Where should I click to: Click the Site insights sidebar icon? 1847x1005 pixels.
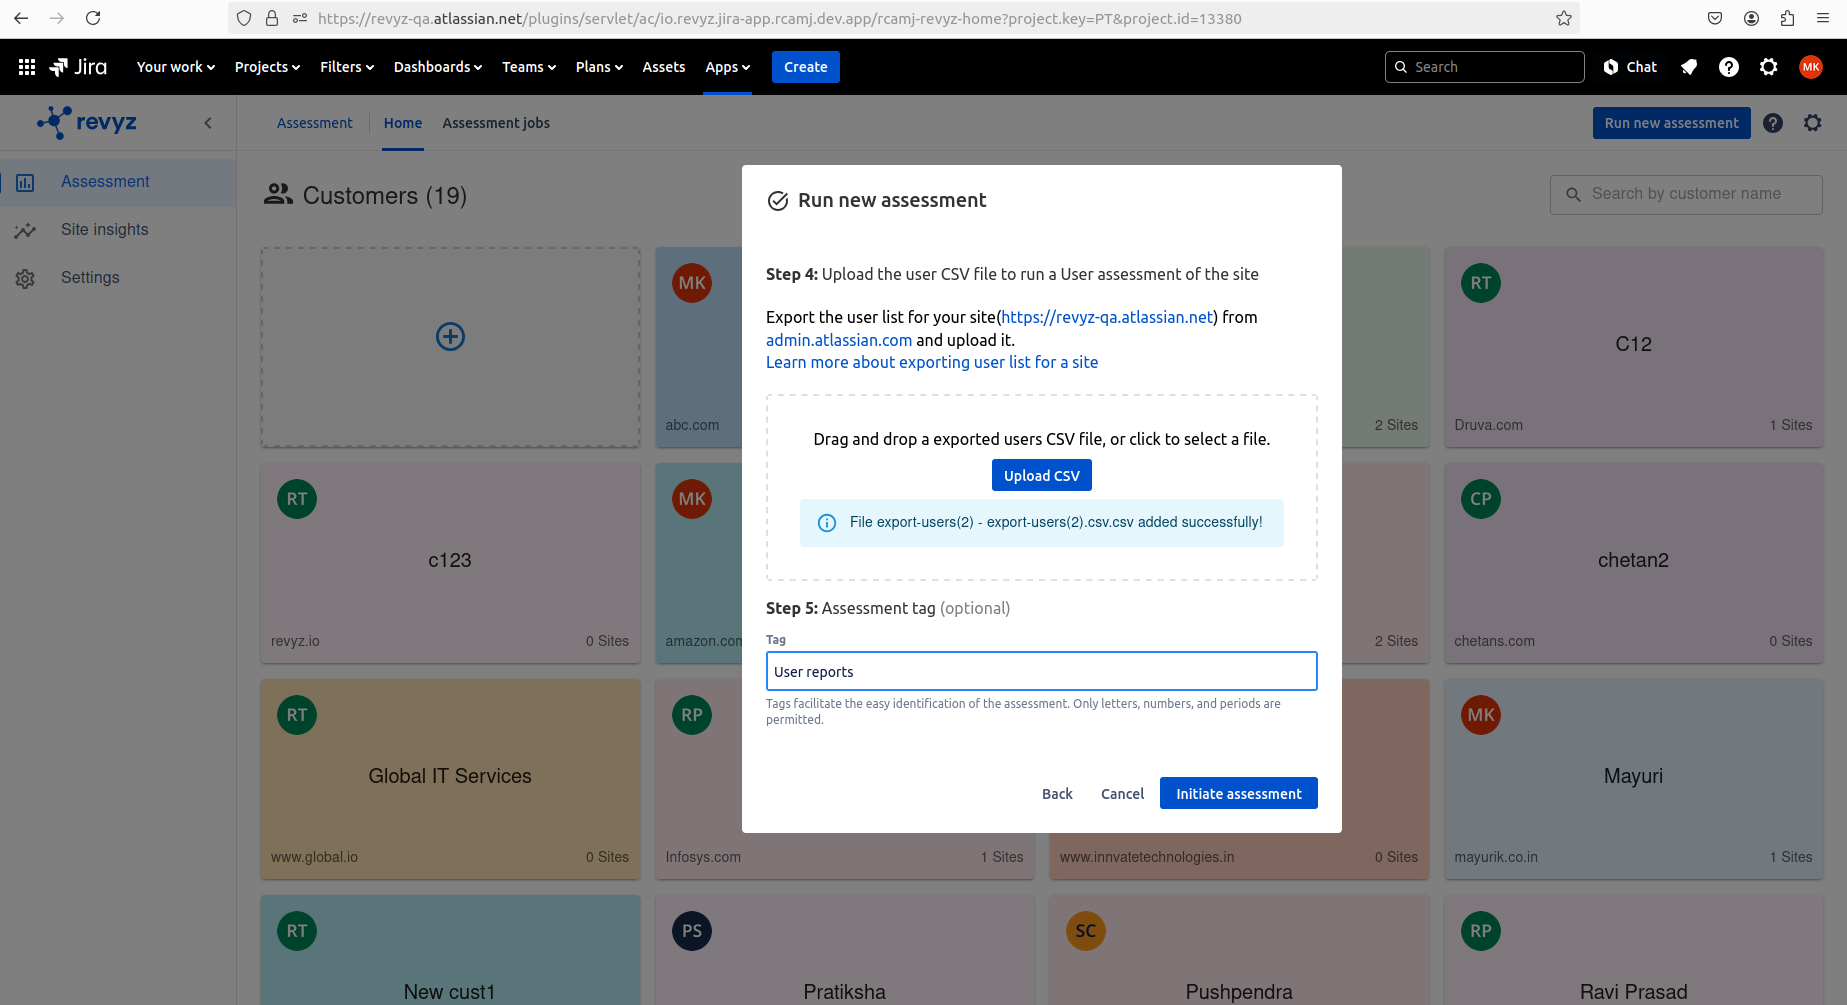point(25,231)
